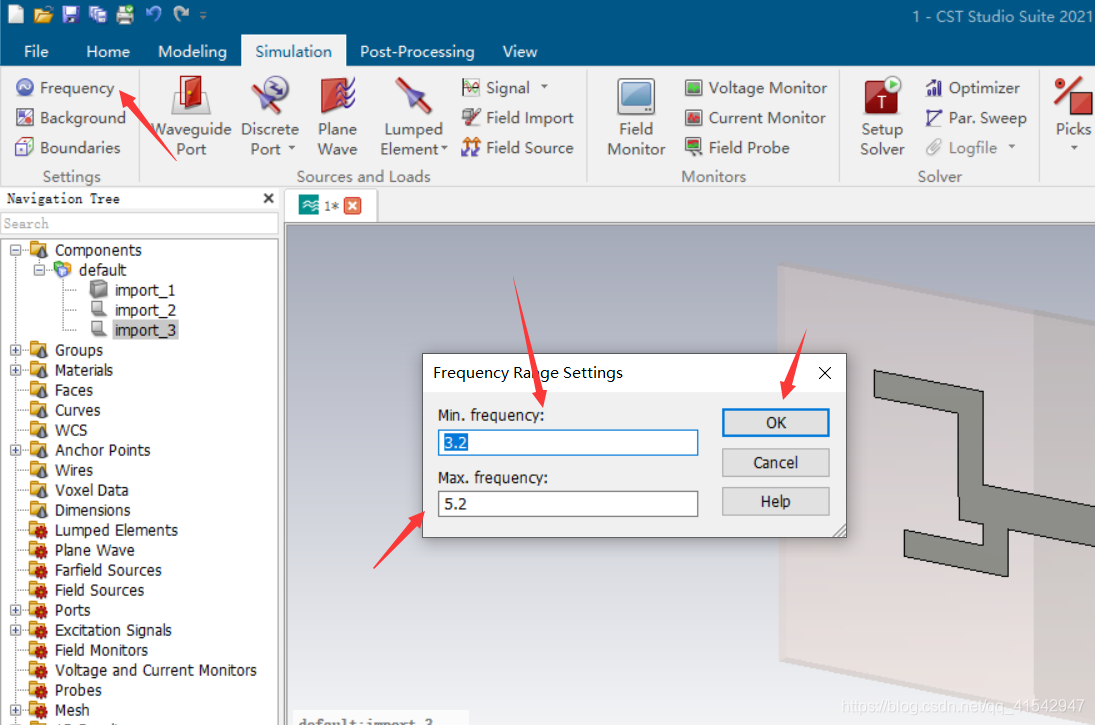Switch to the Simulation tab
This screenshot has height=725, width=1095.
(x=293, y=52)
